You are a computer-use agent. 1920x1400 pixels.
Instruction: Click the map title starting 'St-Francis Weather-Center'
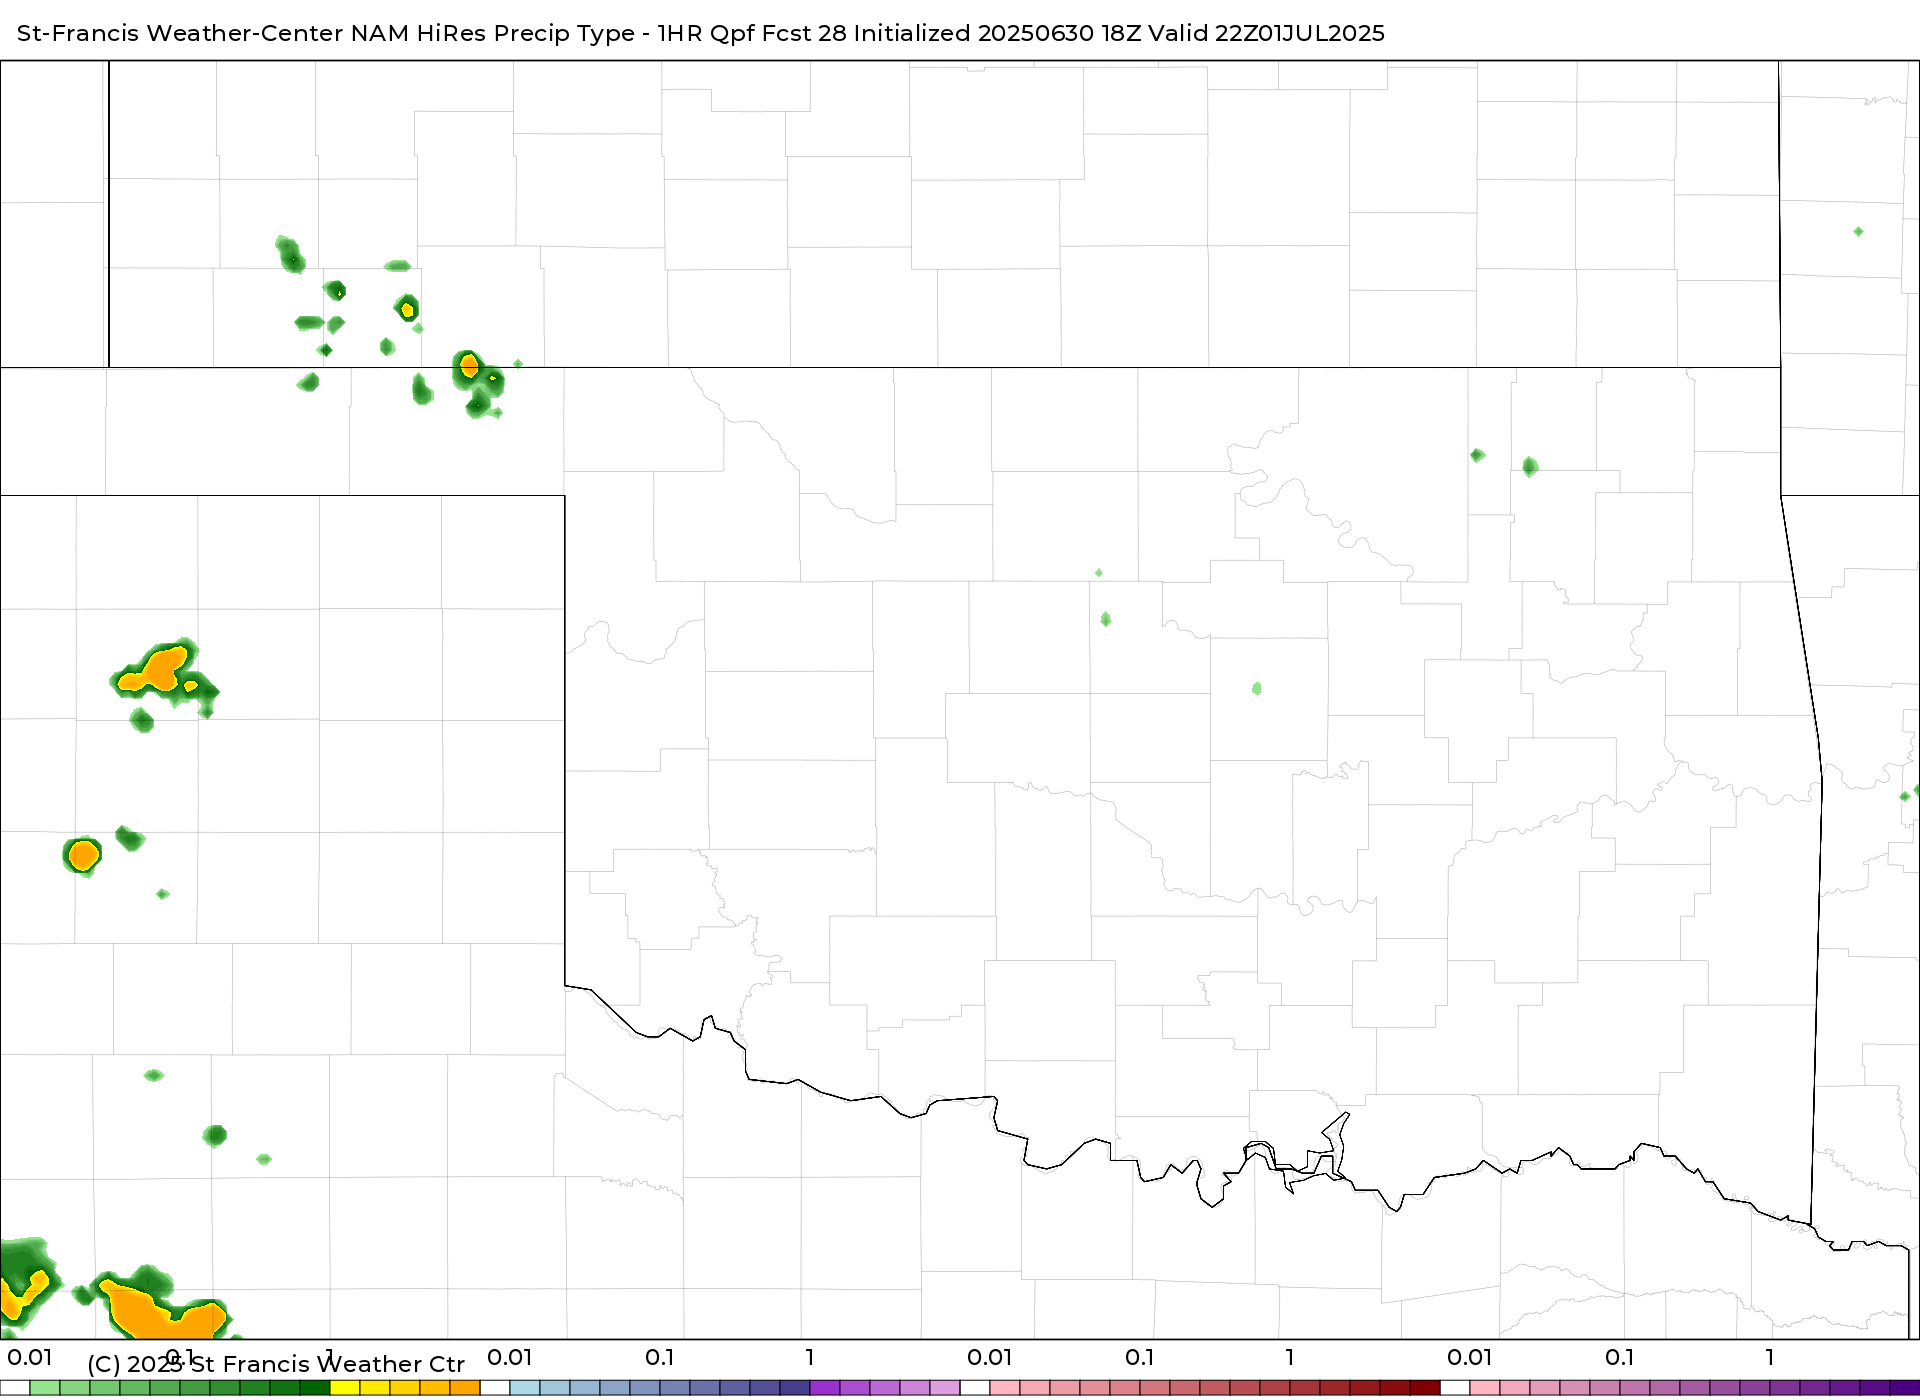click(700, 33)
